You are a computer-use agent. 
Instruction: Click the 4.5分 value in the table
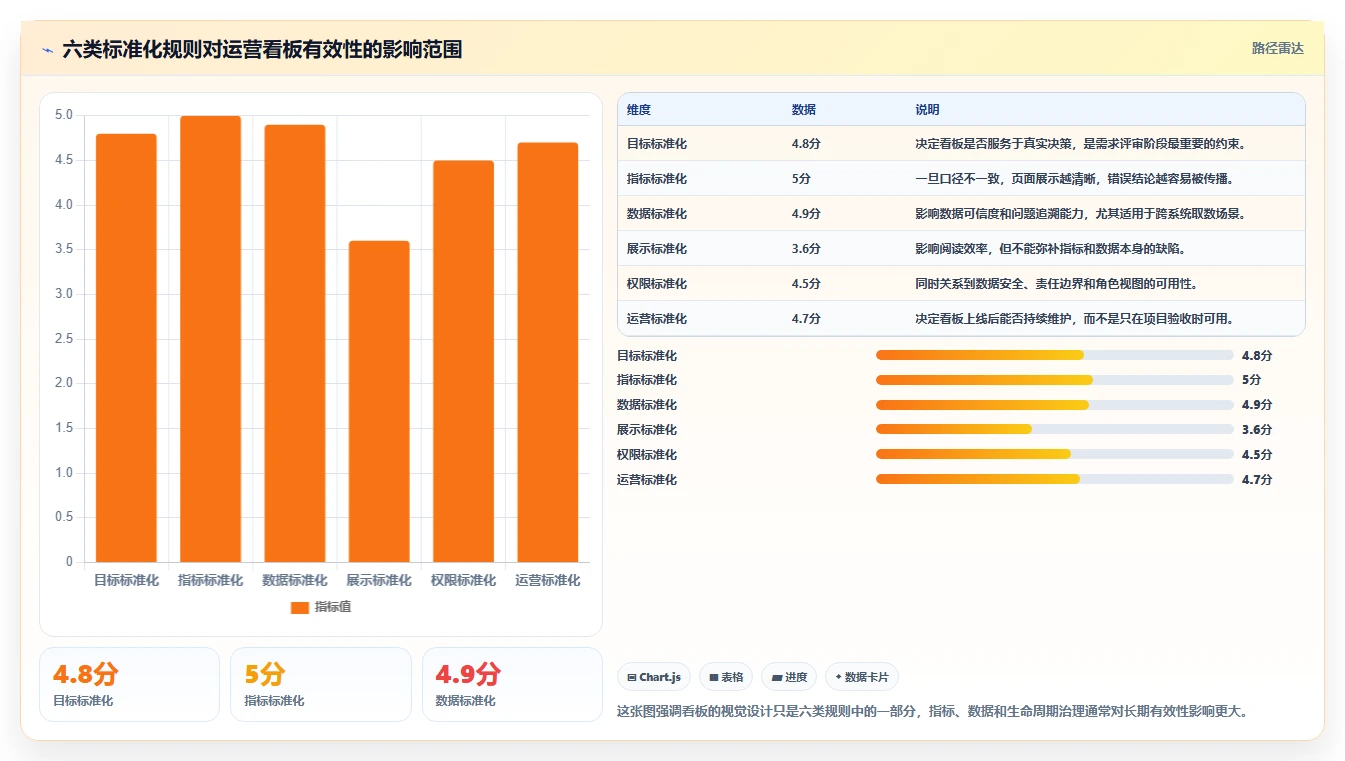click(806, 283)
